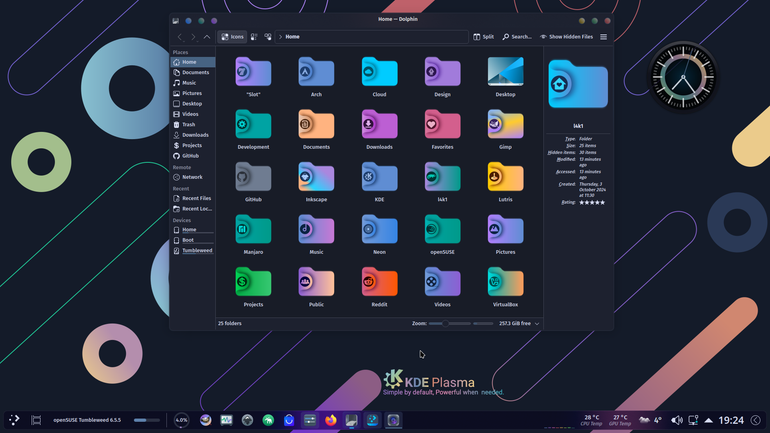Open the VirtualBox folder
The height and width of the screenshot is (433, 770).
coord(505,284)
